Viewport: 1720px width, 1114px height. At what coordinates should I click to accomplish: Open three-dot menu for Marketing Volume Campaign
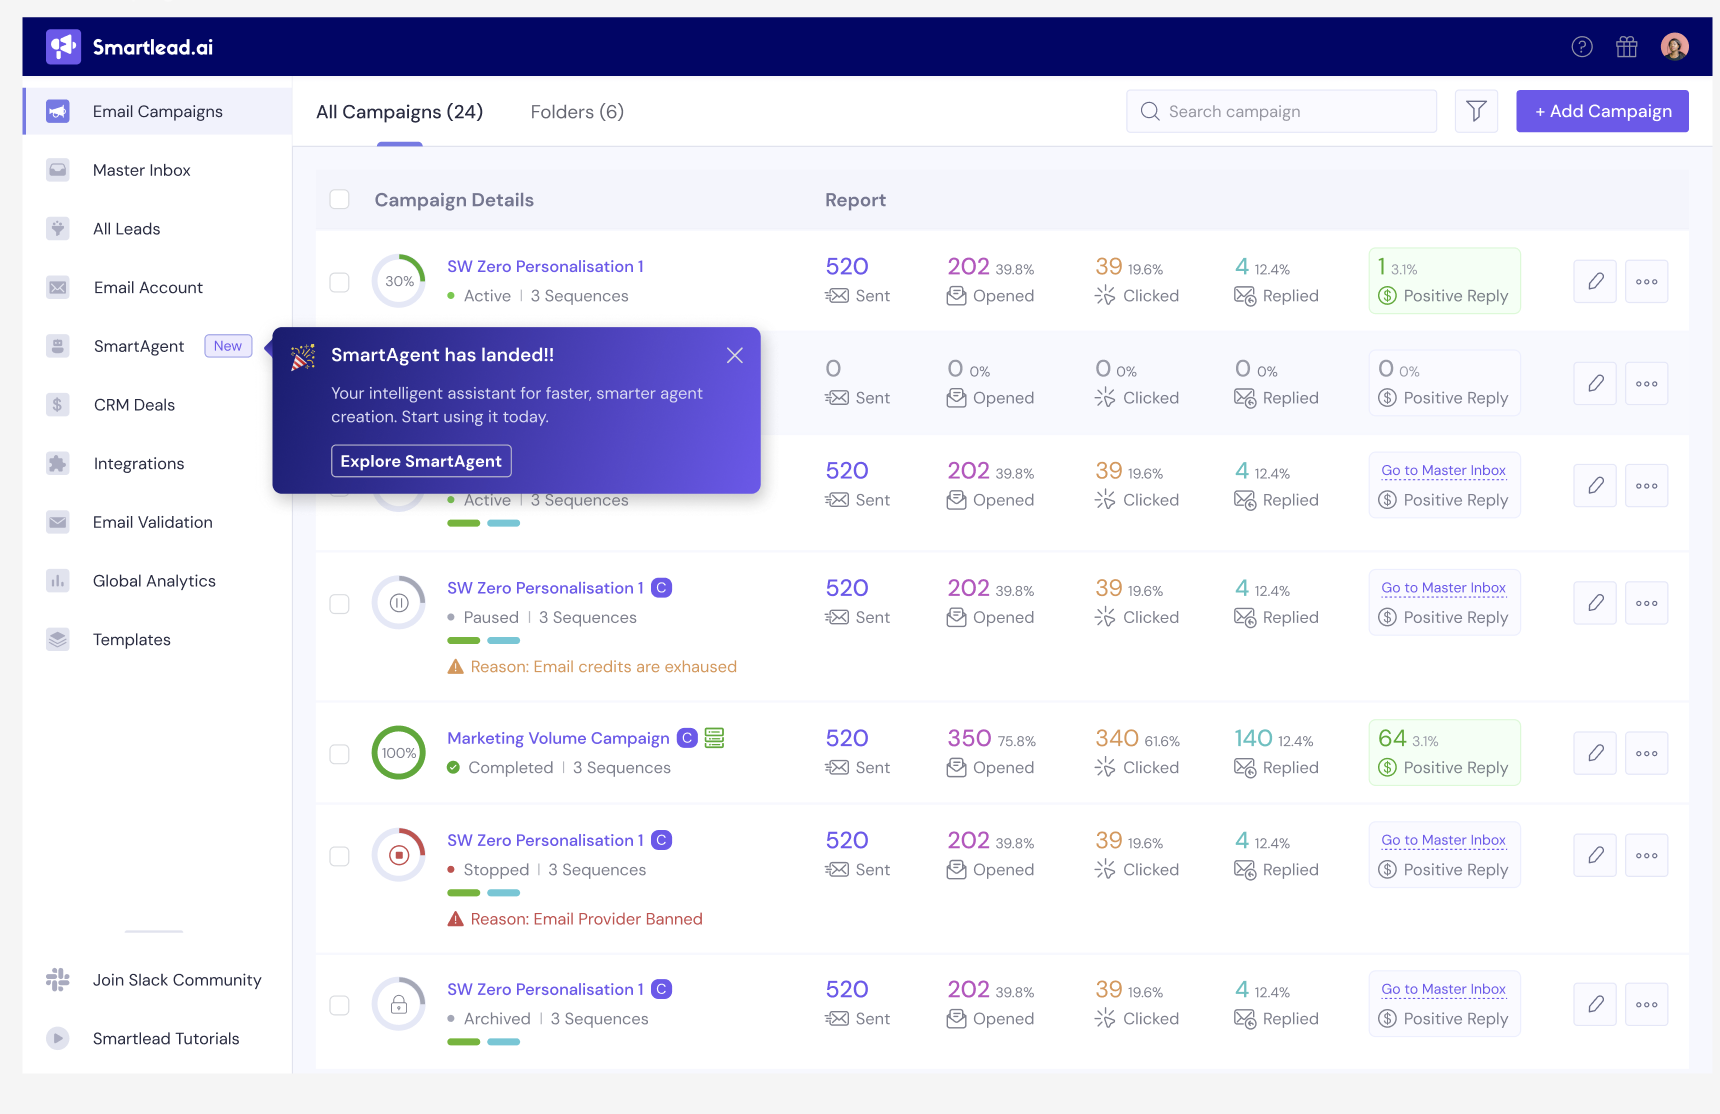1647,753
